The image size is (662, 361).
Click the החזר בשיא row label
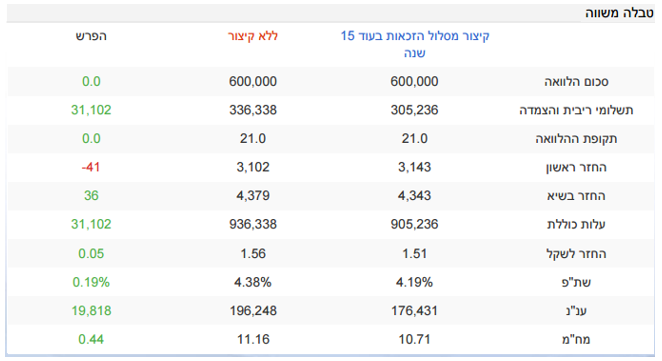coord(576,196)
